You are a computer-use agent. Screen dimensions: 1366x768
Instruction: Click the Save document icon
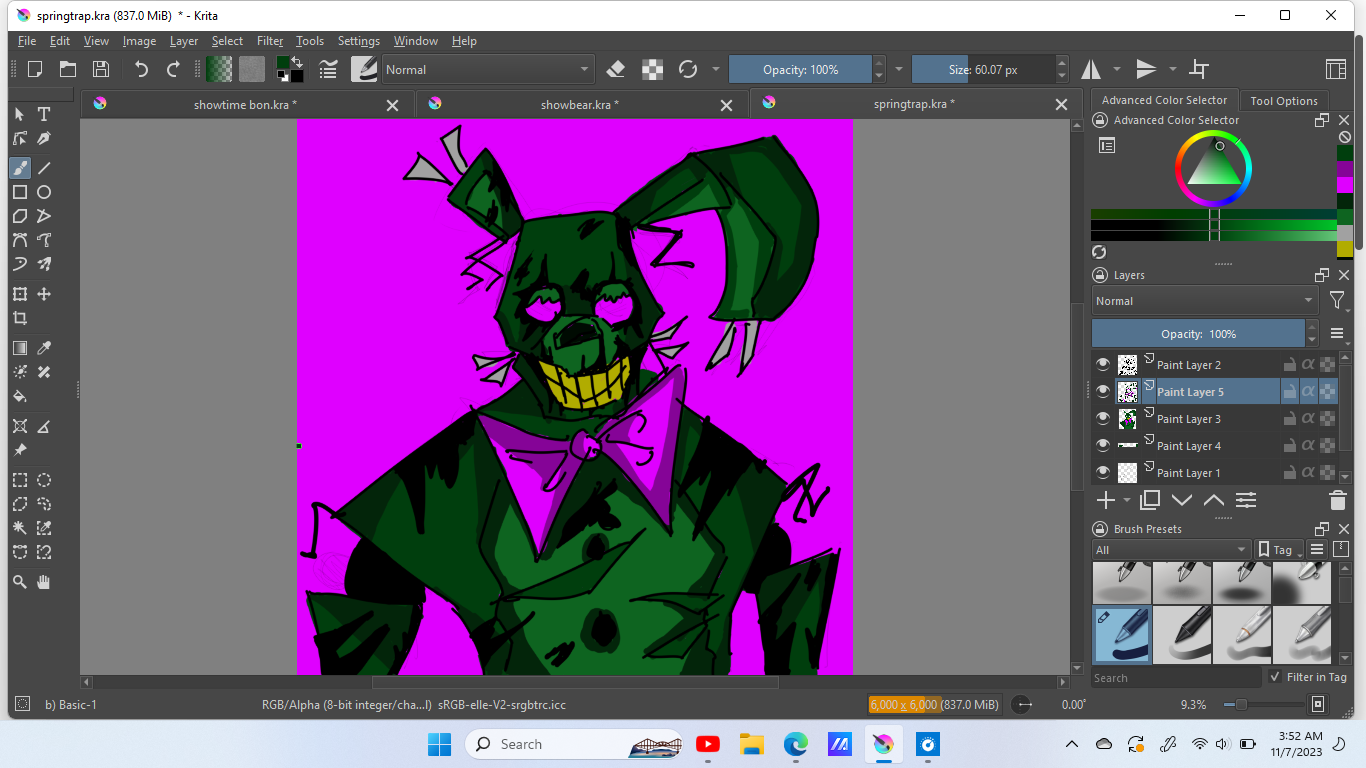tap(101, 69)
